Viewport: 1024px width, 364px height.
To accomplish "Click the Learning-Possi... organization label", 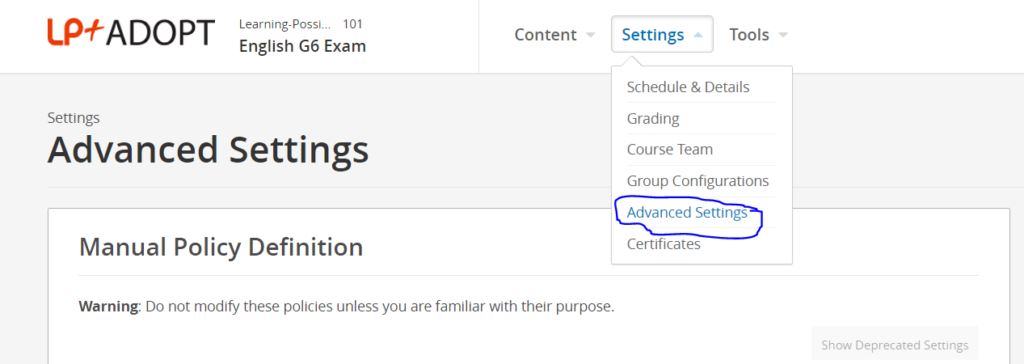I will [284, 25].
